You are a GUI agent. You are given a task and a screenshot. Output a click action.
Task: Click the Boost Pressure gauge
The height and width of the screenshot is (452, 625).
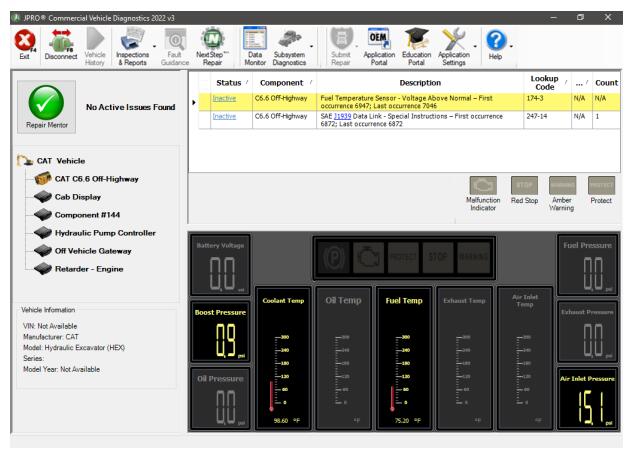coord(220,332)
